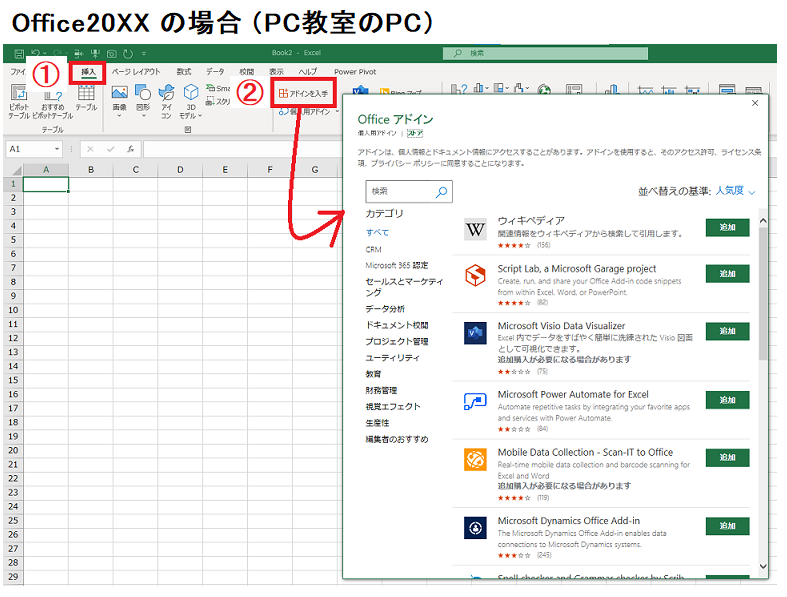Switch to 個人用アドイン tab in dialog
787x597 pixels.
[x=377, y=134]
